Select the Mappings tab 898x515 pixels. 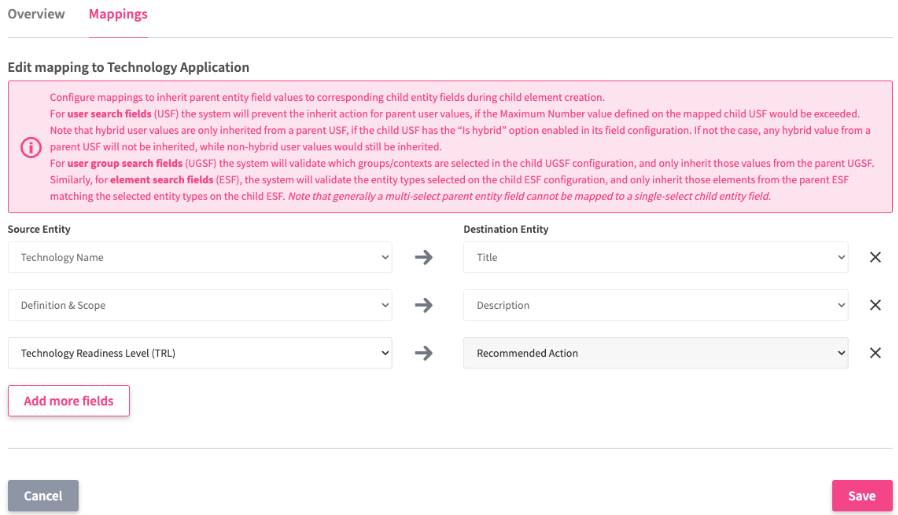[118, 14]
